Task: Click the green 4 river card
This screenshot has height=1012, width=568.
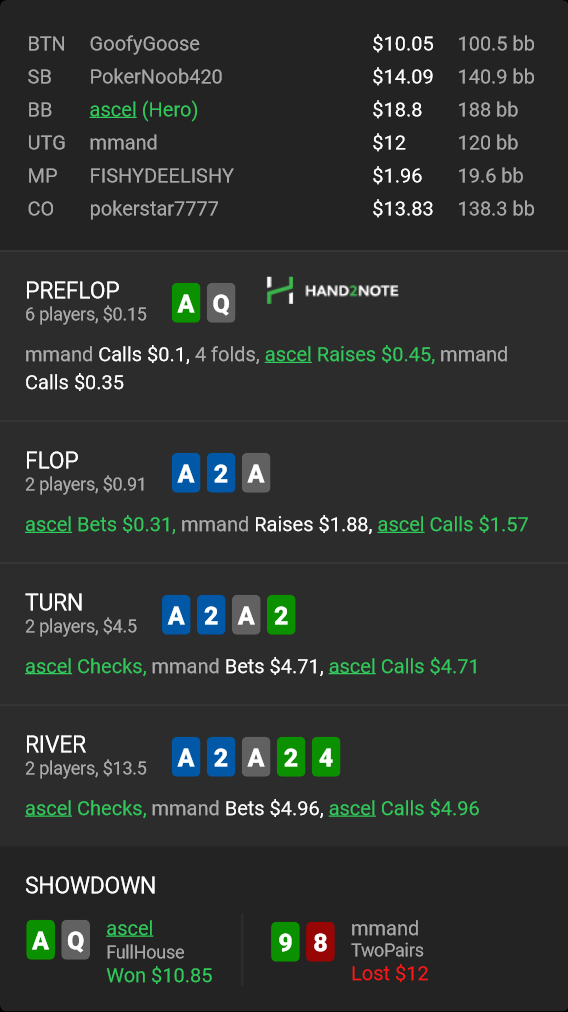Action: click(x=326, y=757)
